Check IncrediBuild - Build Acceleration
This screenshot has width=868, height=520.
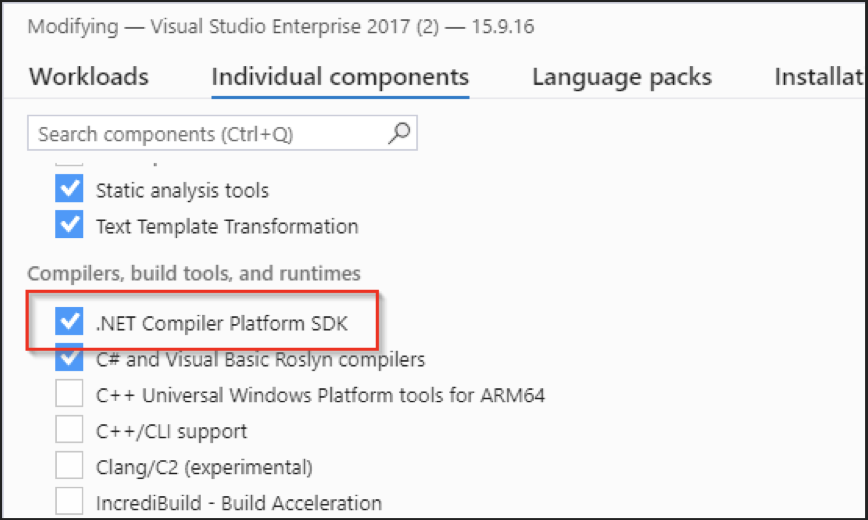tap(70, 502)
